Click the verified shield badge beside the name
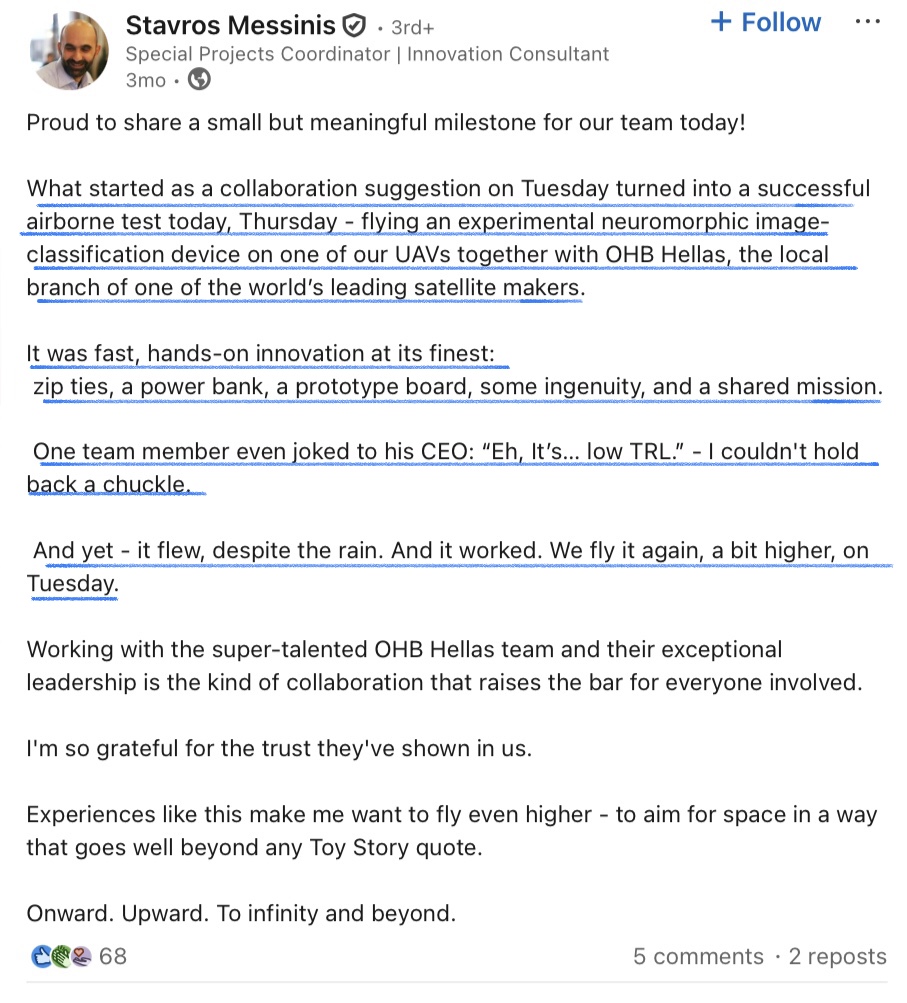The width and height of the screenshot is (907, 1003). pyautogui.click(x=354, y=26)
